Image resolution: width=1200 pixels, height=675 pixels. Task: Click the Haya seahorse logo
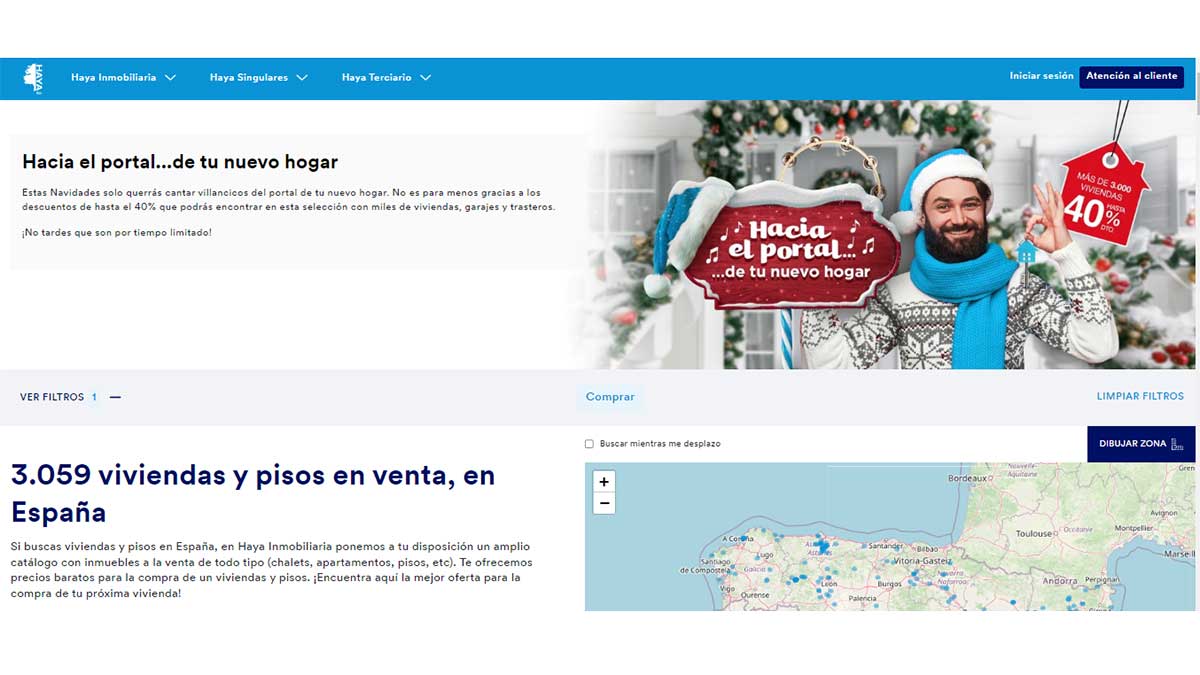coord(36,77)
